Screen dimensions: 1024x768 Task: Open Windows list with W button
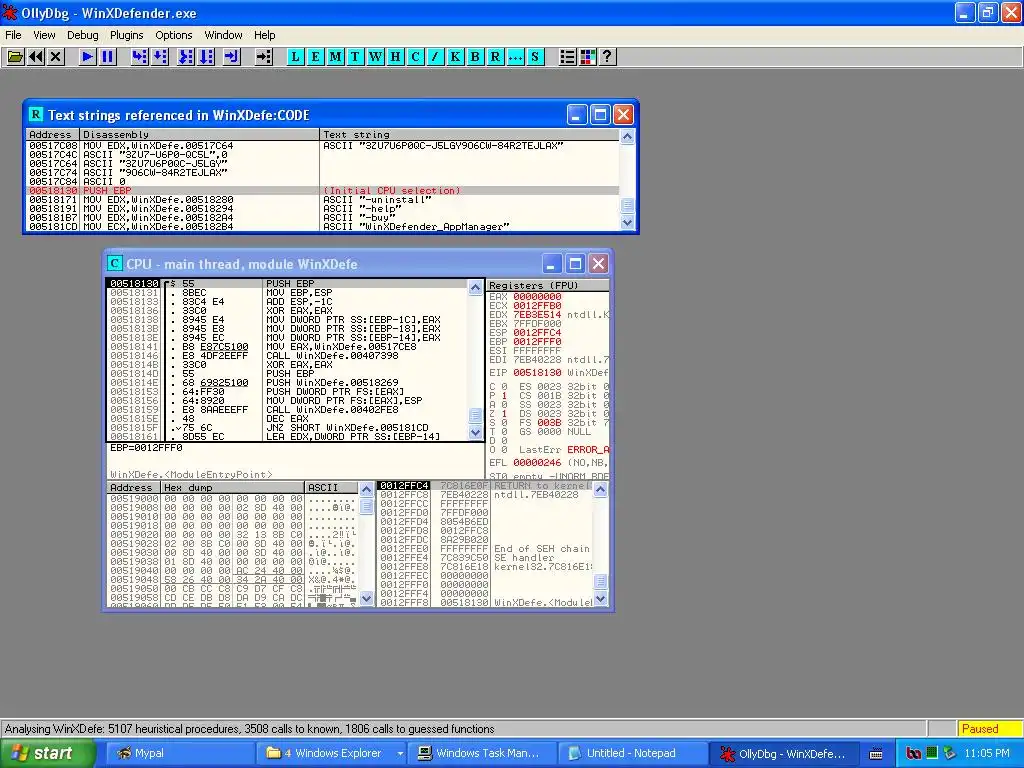point(375,57)
